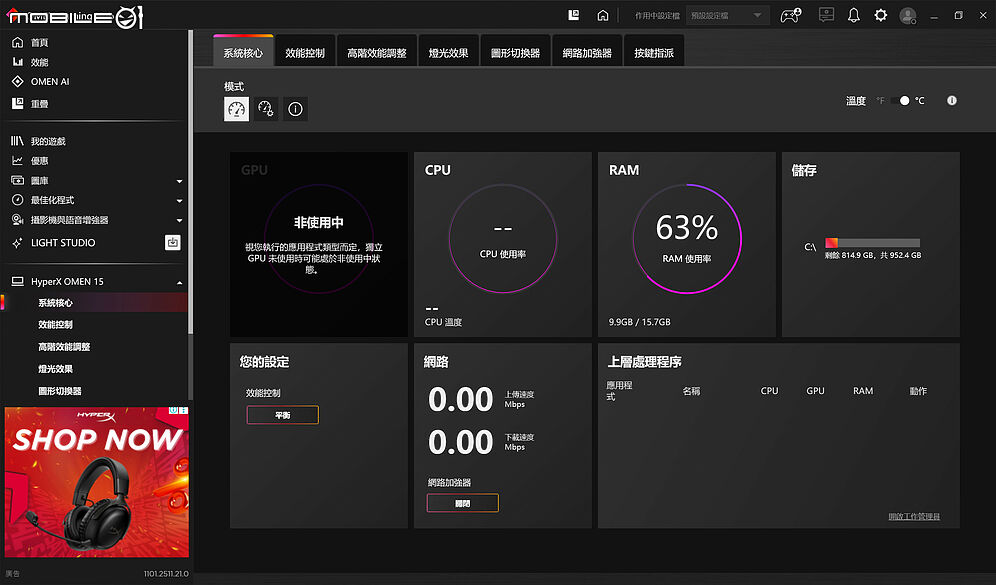Open the 優惠 deals section
The height and width of the screenshot is (585, 996).
[39, 161]
